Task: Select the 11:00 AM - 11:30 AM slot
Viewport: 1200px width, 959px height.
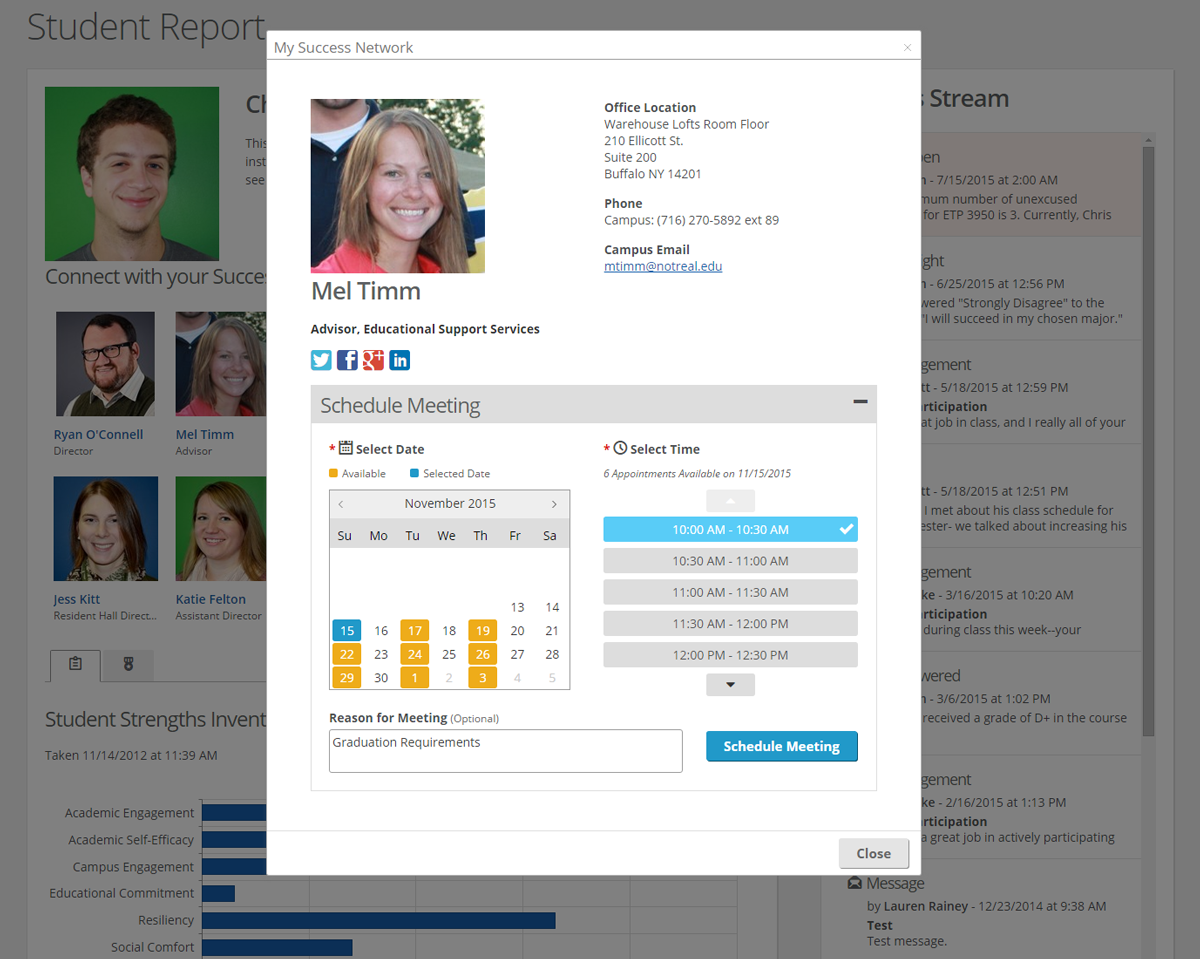Action: tap(730, 591)
